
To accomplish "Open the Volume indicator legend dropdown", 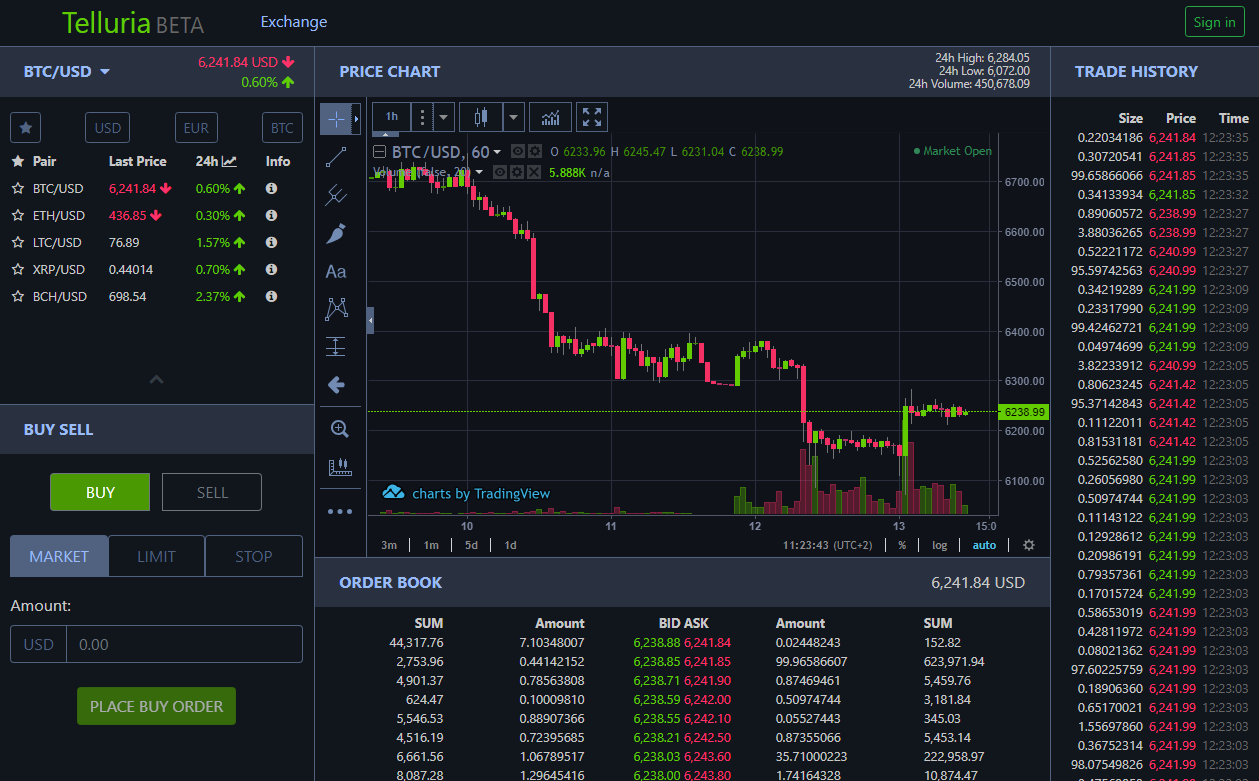I will click(479, 172).
